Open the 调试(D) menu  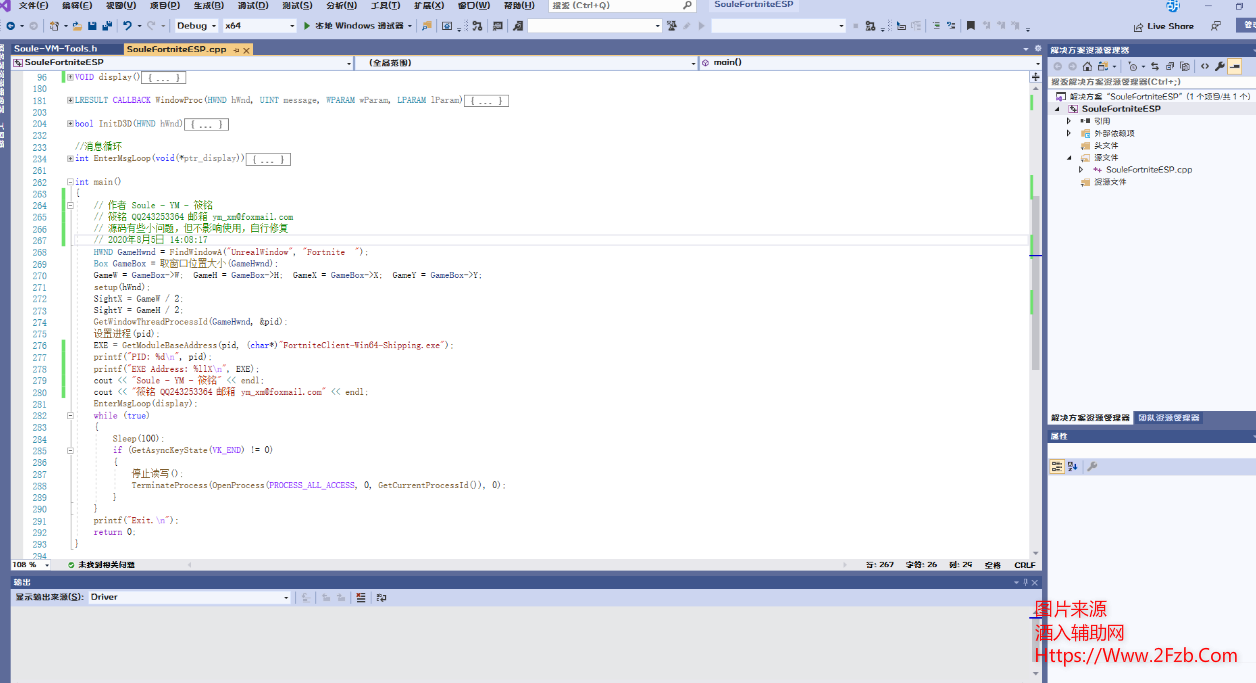(x=252, y=6)
